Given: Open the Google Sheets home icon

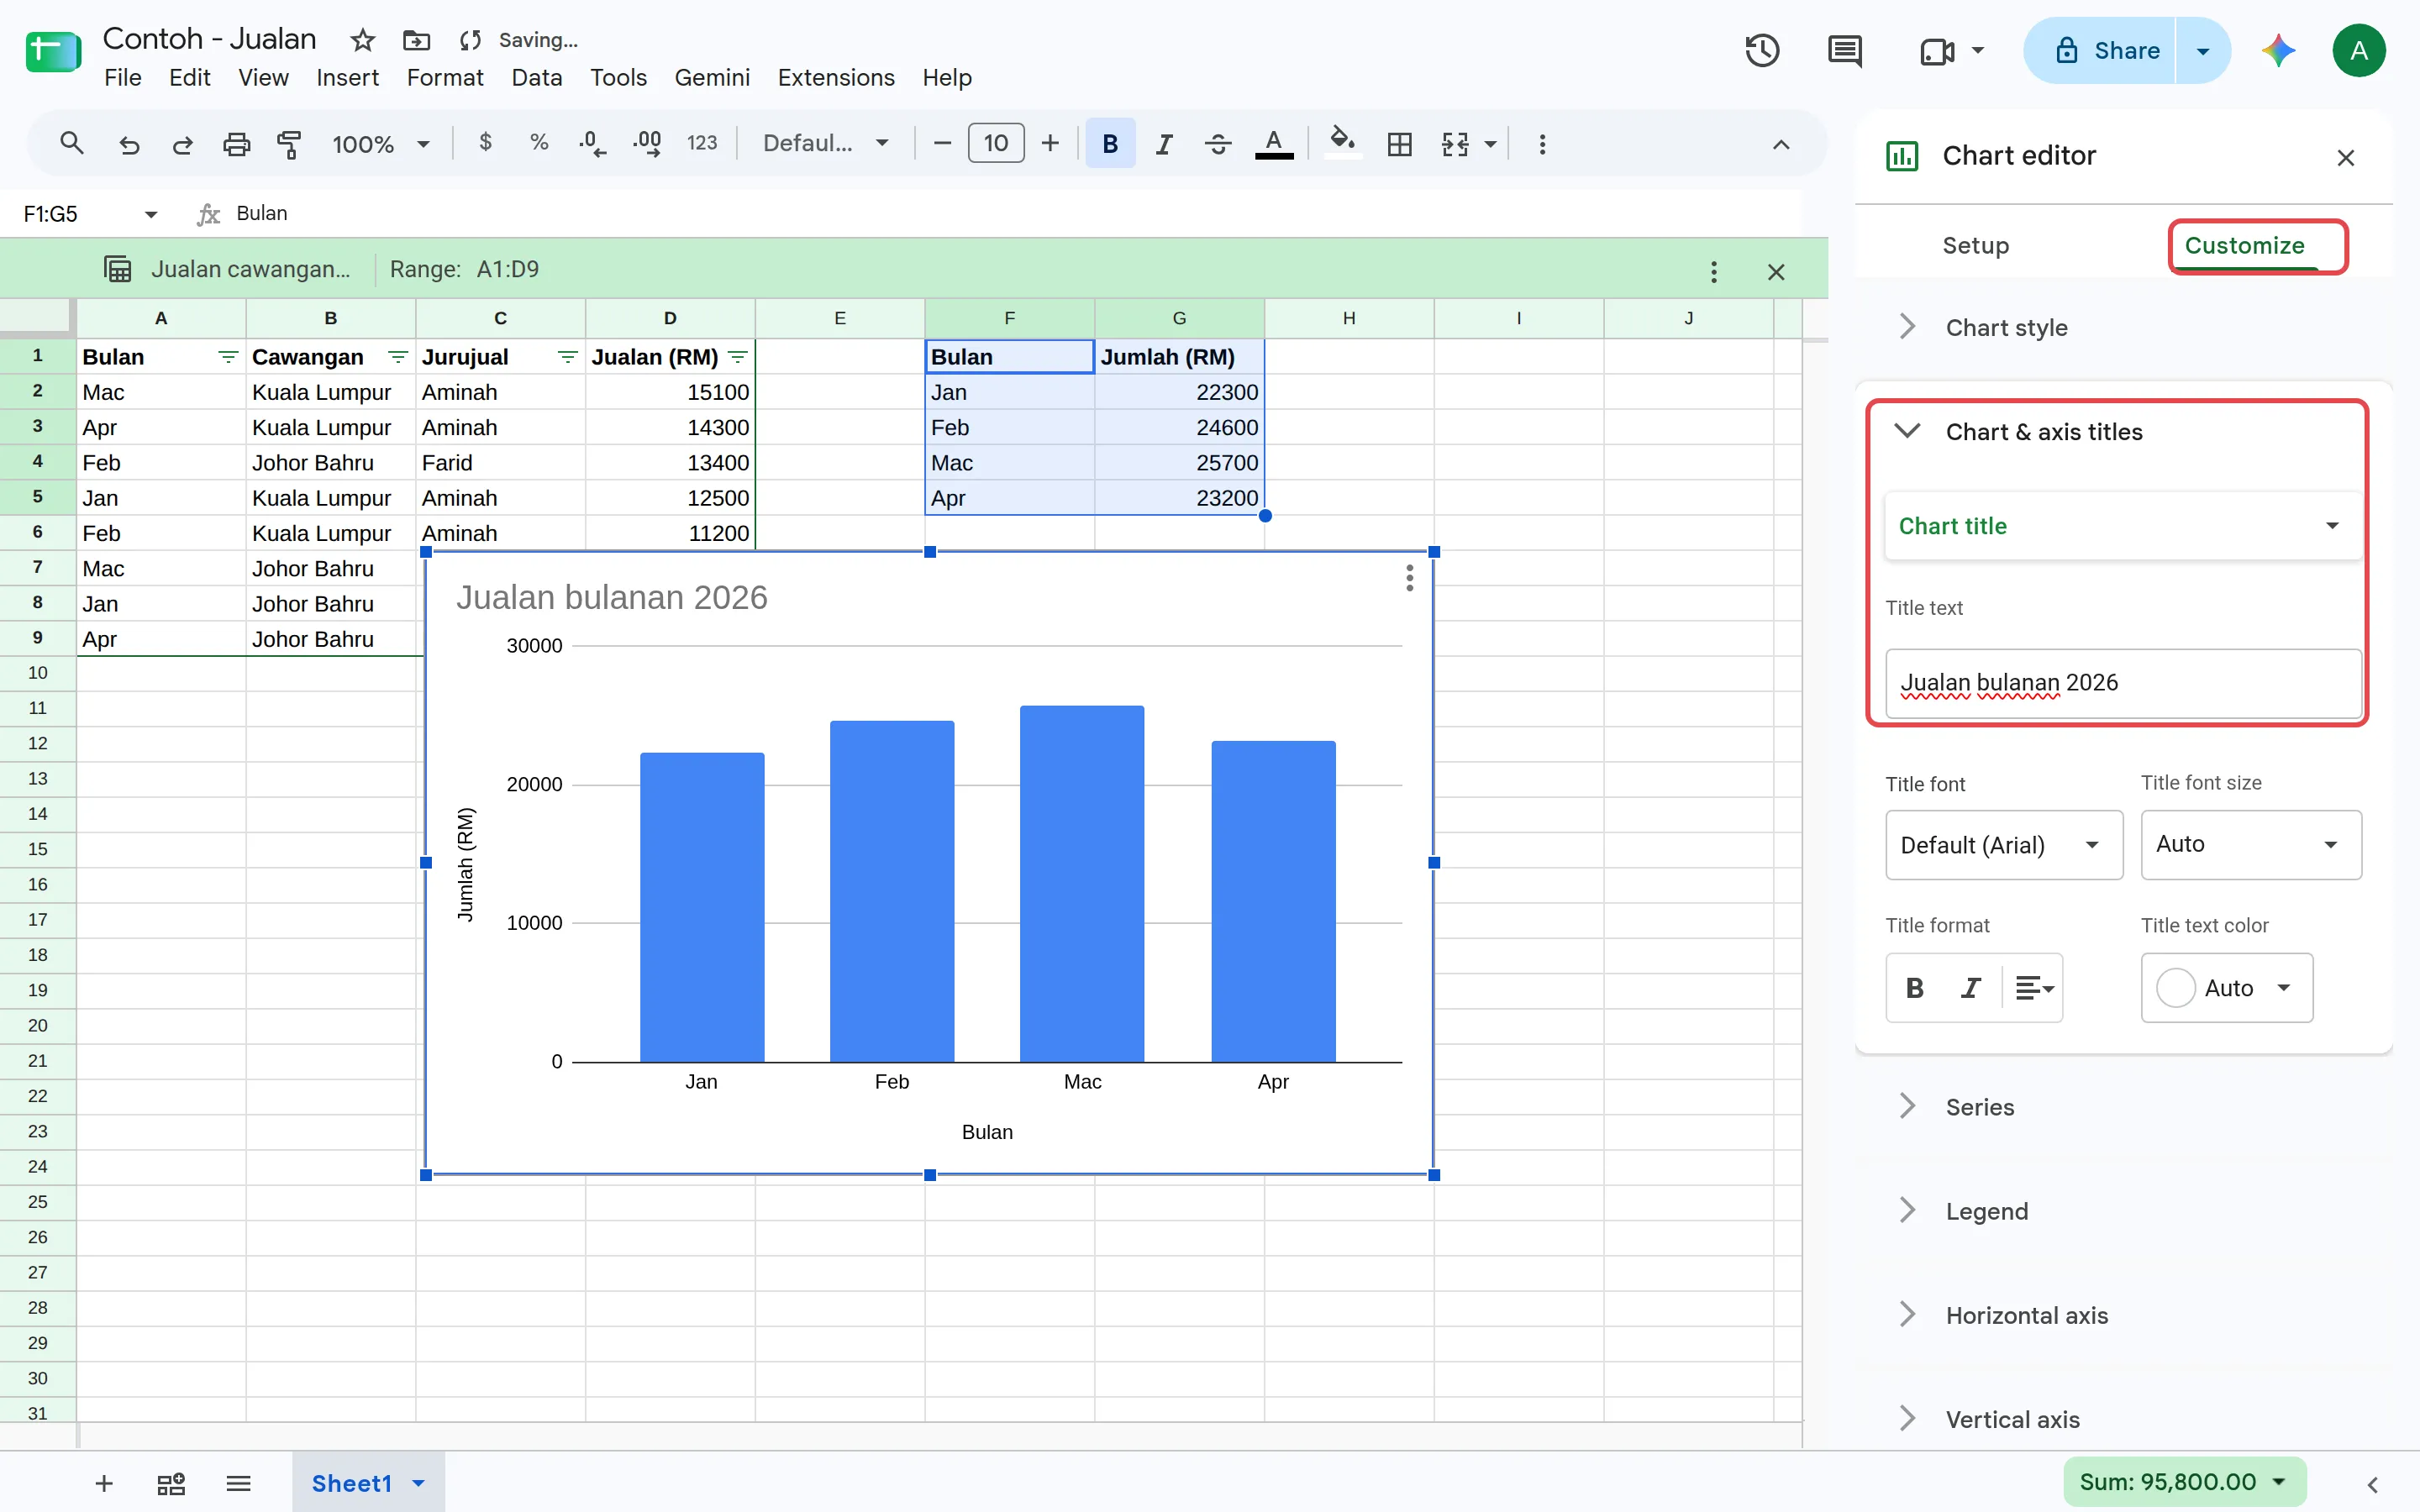Looking at the screenshot, I should tap(53, 52).
